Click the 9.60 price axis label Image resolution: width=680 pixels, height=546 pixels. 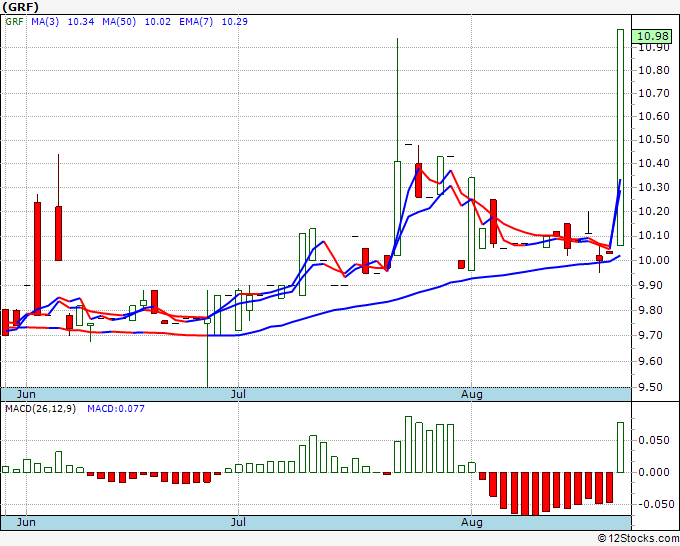click(651, 361)
